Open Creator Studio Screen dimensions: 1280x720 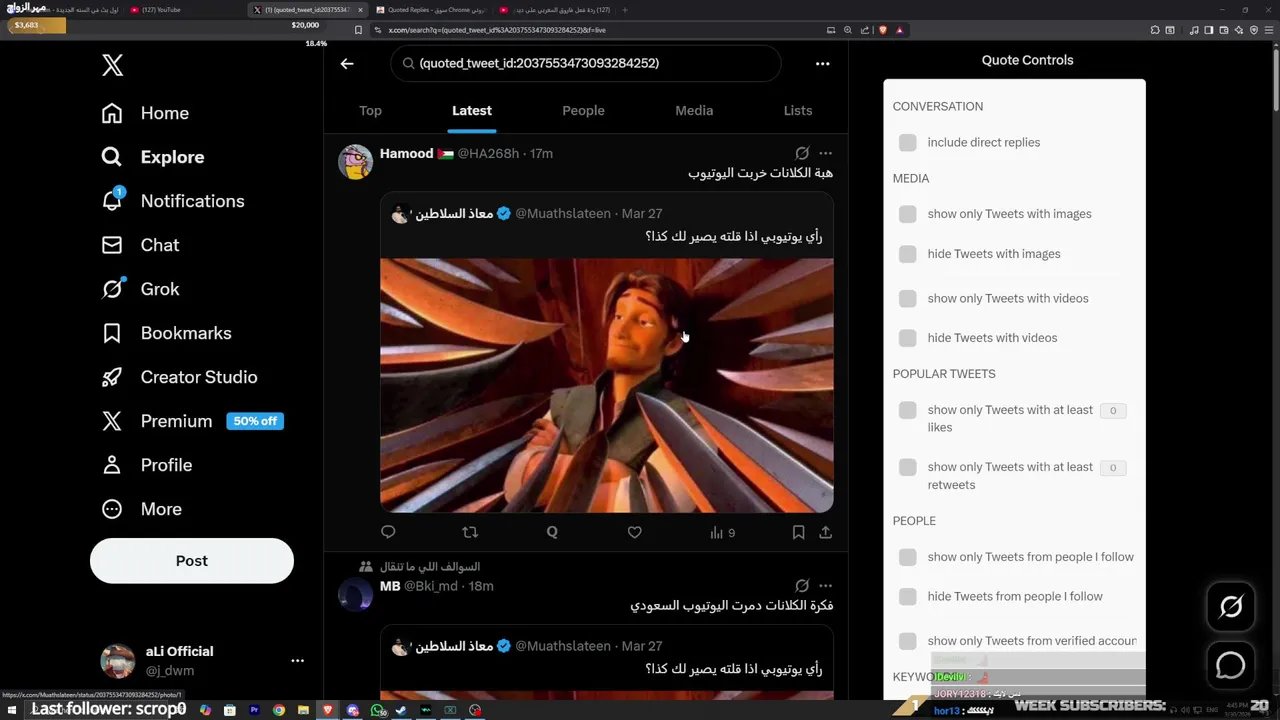coord(179,377)
